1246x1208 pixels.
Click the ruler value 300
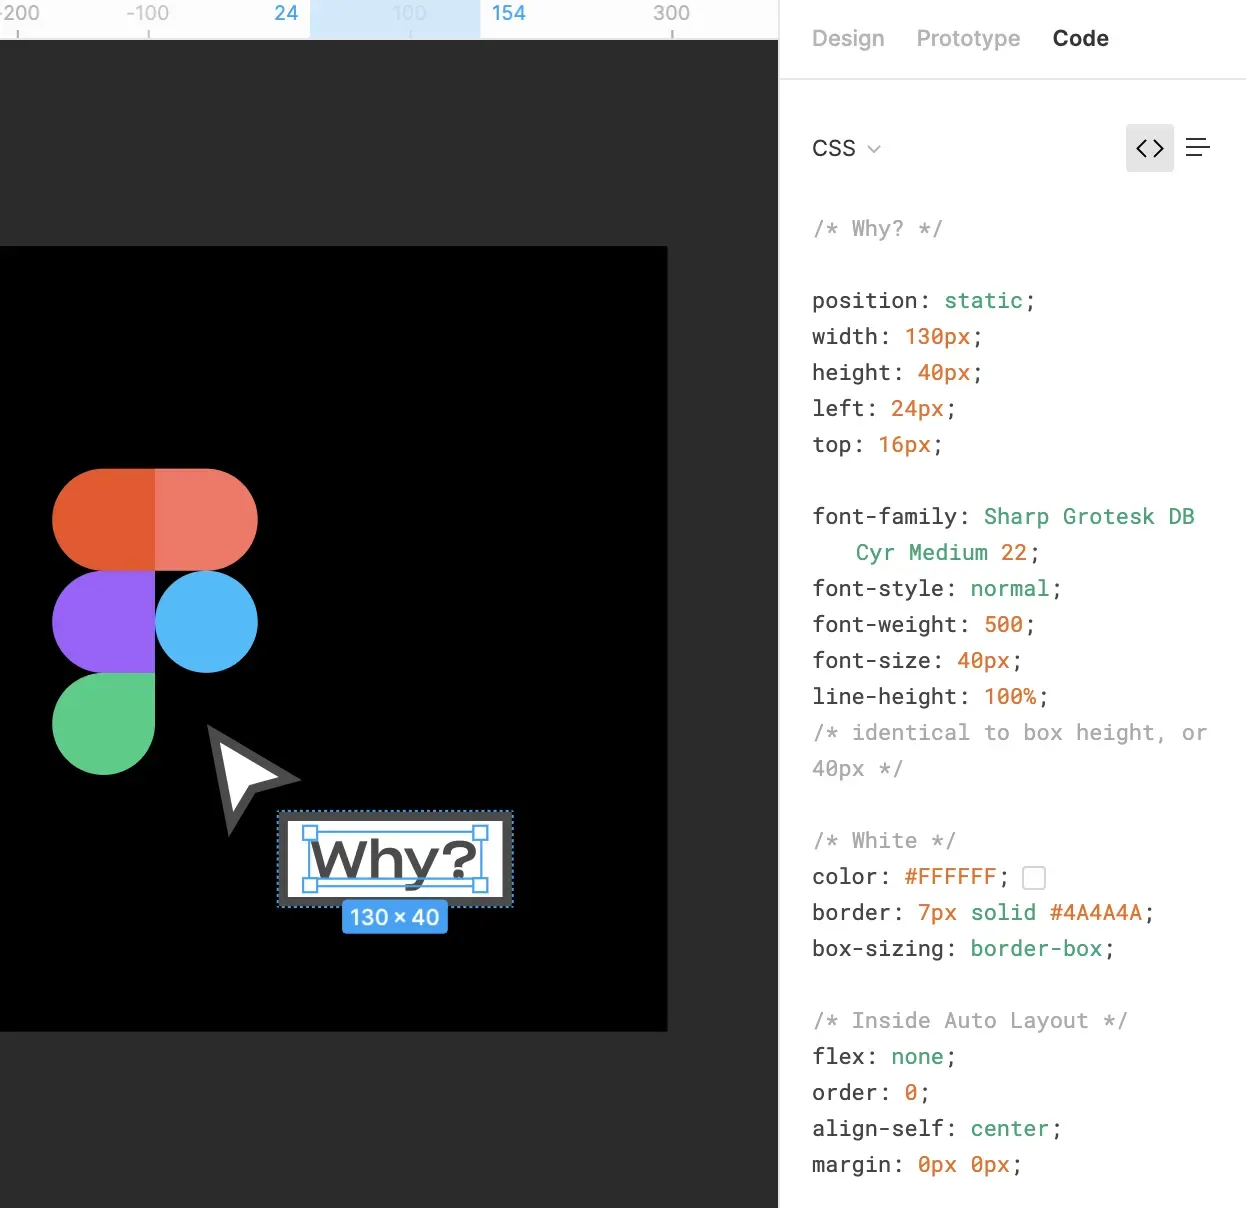[x=671, y=13]
